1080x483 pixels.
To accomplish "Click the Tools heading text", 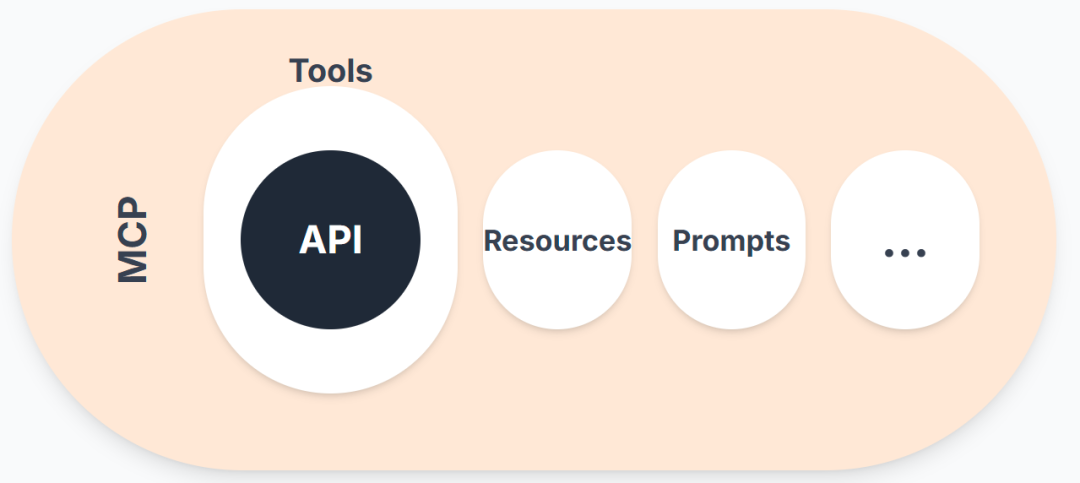I will (x=331, y=70).
